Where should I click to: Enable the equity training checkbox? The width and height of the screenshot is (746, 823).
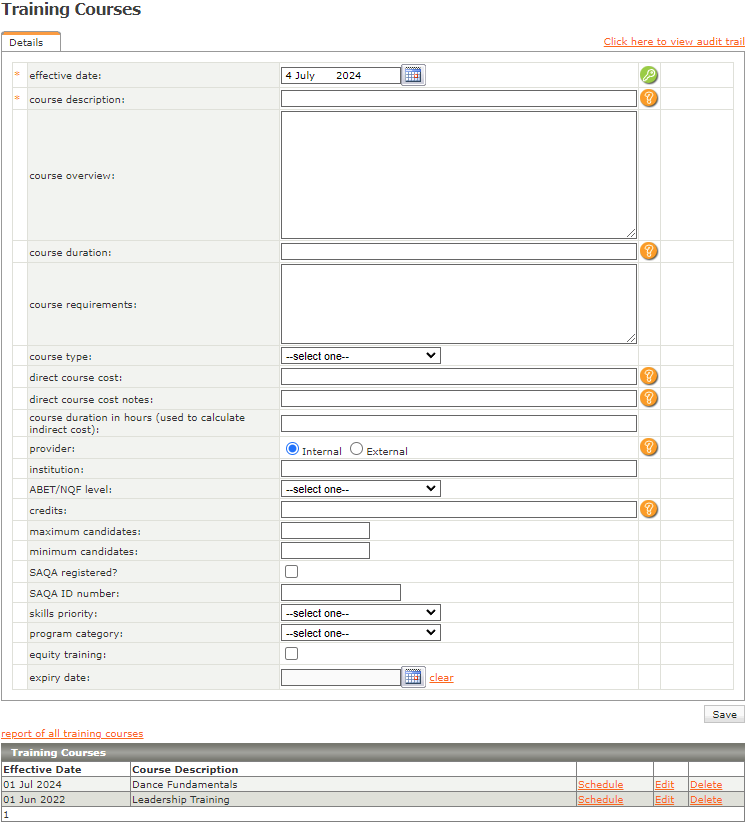point(292,654)
